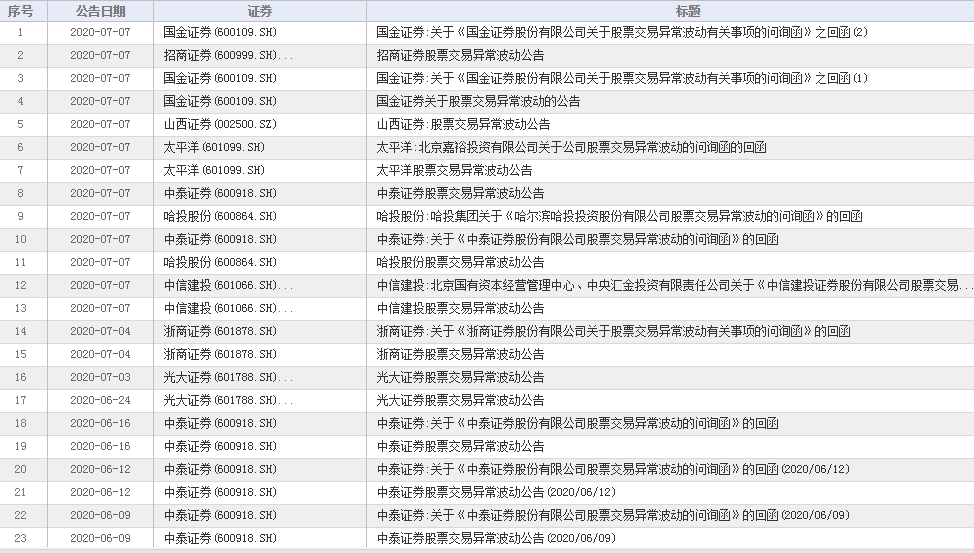This screenshot has height=553, width=974.
Task: Select date 2020-06-24 in row 17
Action: click(101, 400)
